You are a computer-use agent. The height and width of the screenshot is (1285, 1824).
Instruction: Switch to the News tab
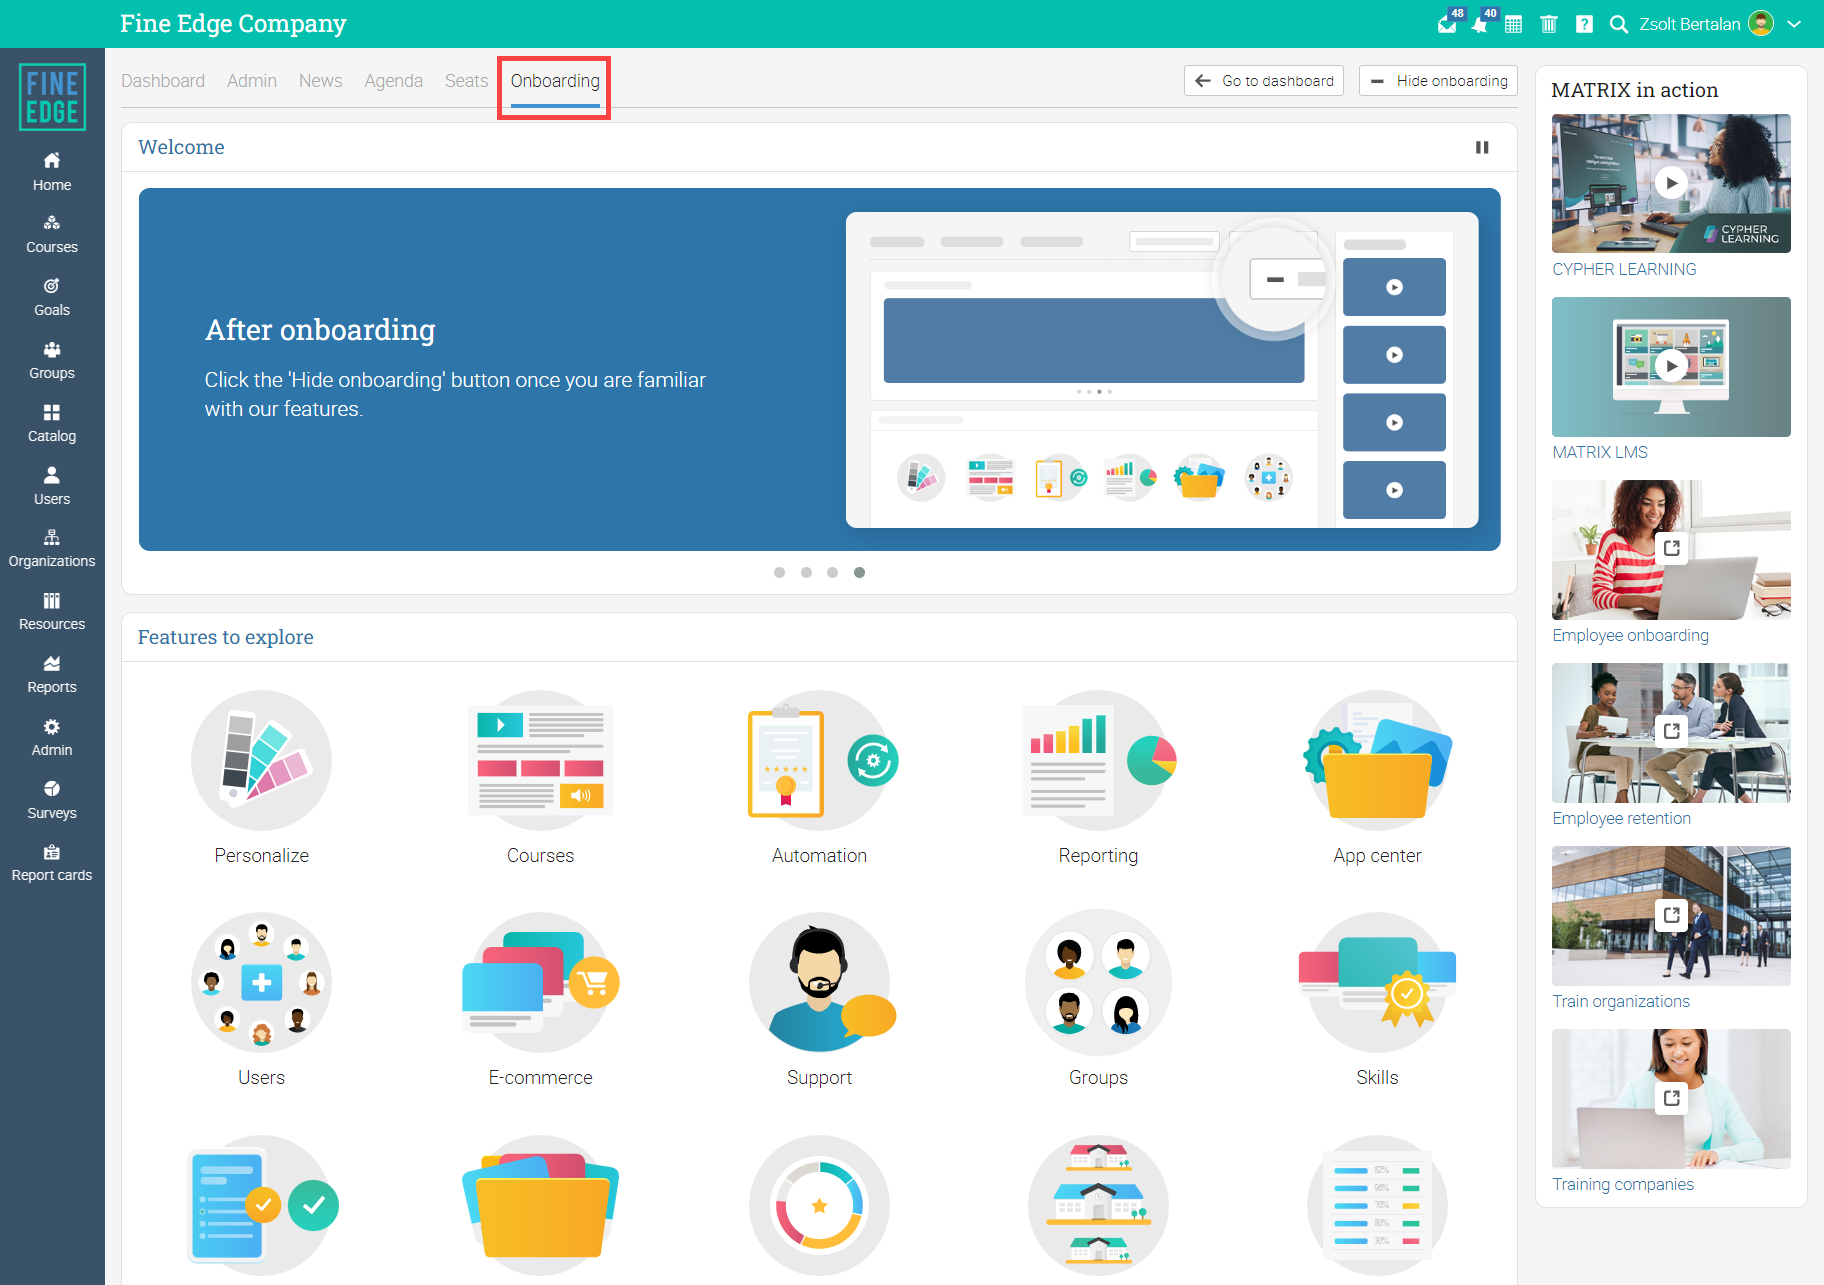[x=320, y=81]
